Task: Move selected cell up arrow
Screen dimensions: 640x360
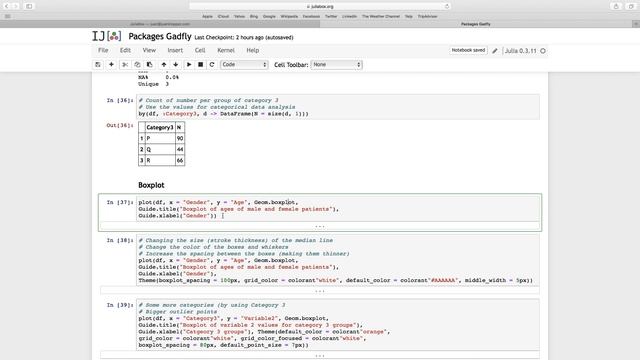Action: click(164, 64)
